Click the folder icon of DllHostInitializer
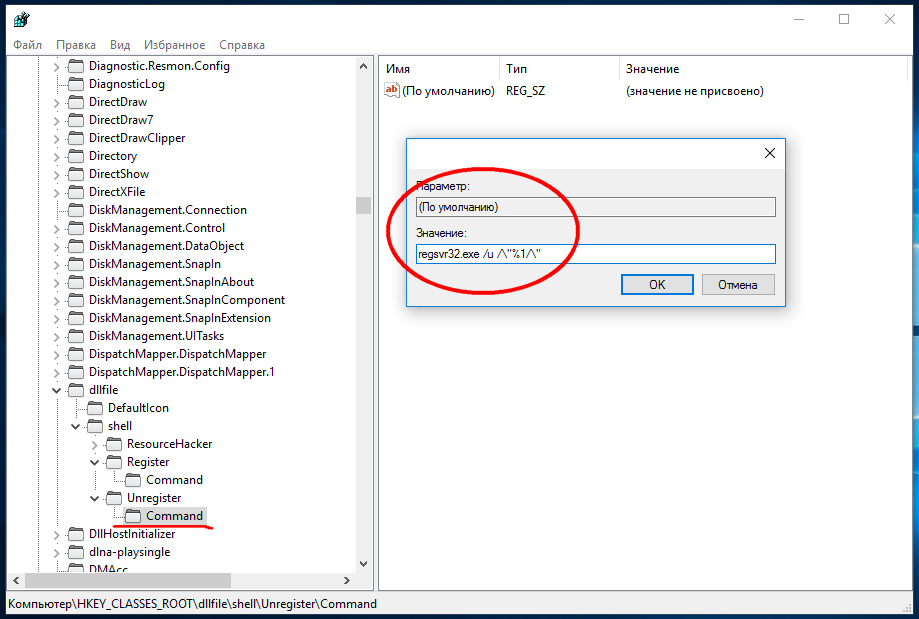Viewport: 919px width, 619px height. (x=76, y=534)
